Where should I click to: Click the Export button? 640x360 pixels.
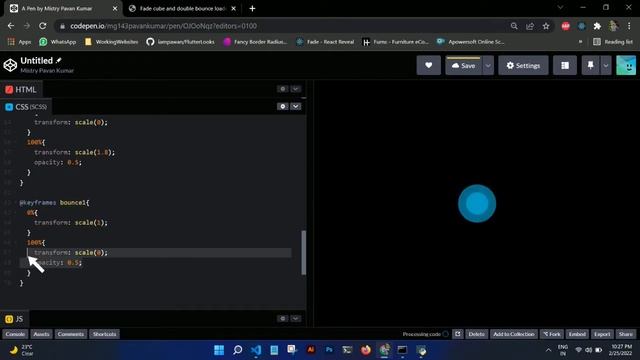coord(602,334)
